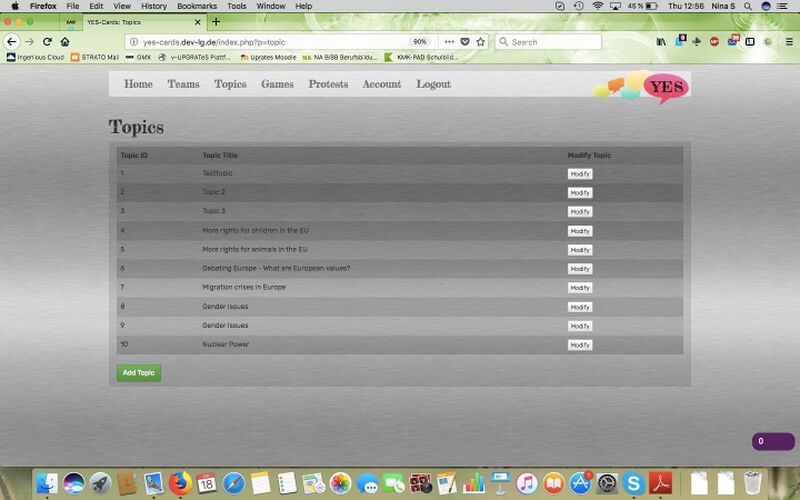This screenshot has height=500, width=800.
Task: Open the Account navigation link
Action: tap(382, 84)
